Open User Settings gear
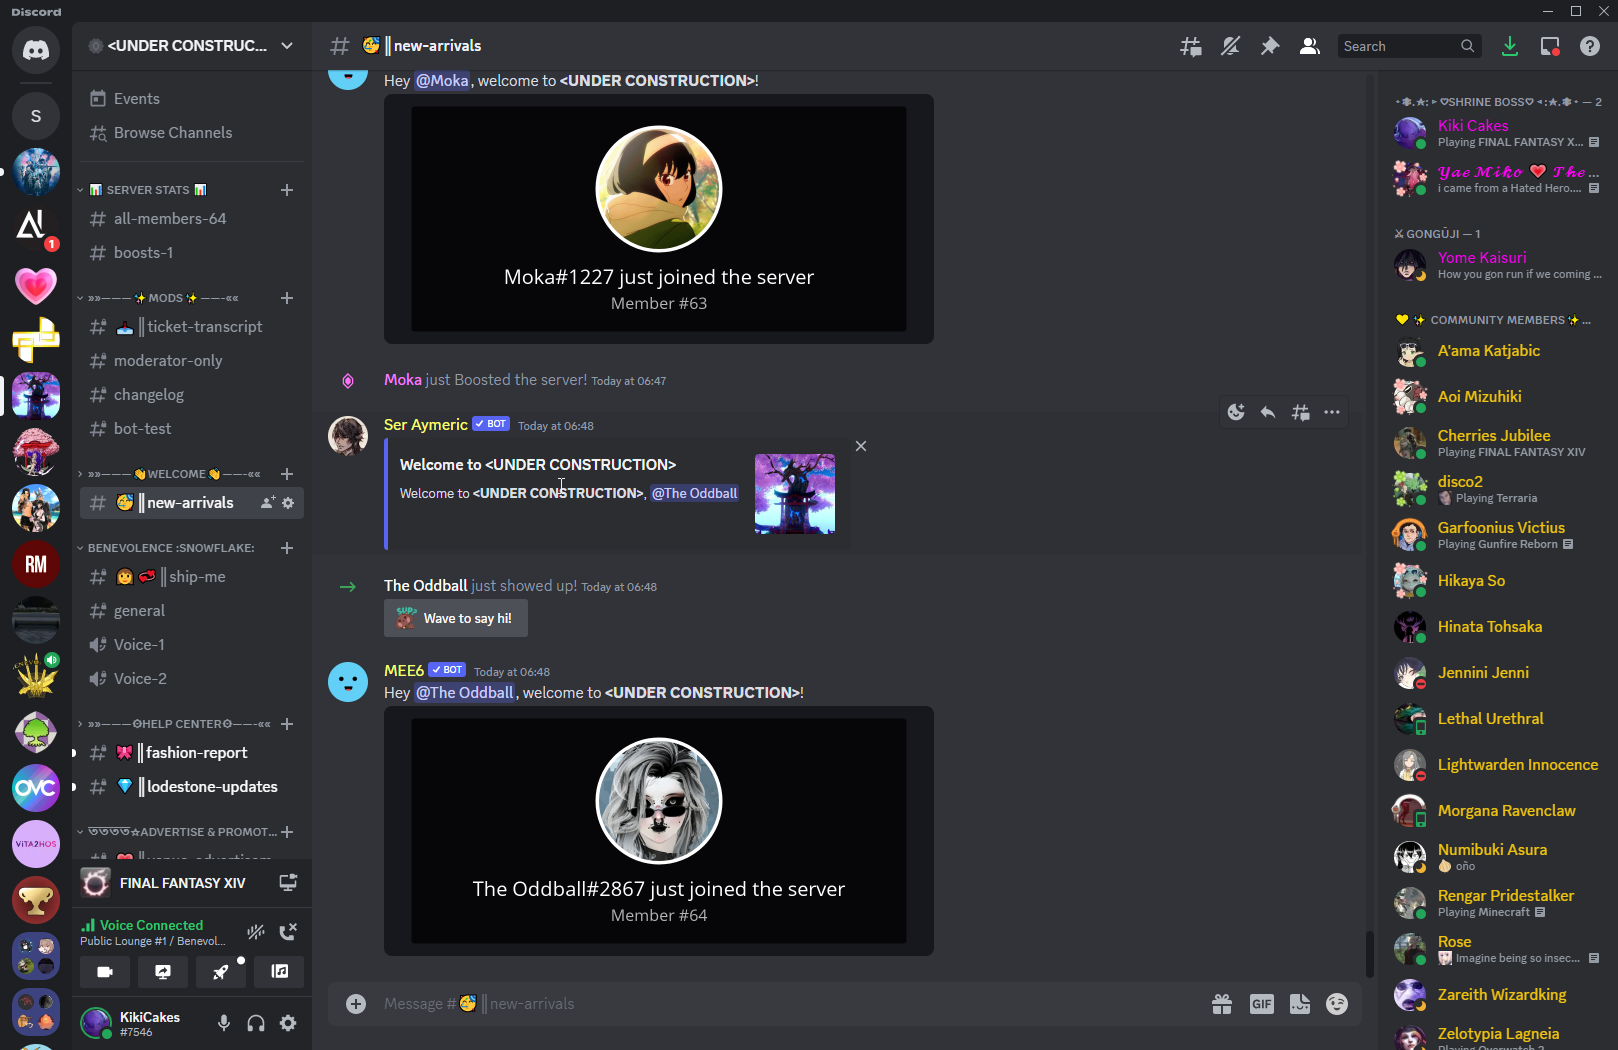Viewport: 1618px width, 1050px height. tap(288, 1023)
